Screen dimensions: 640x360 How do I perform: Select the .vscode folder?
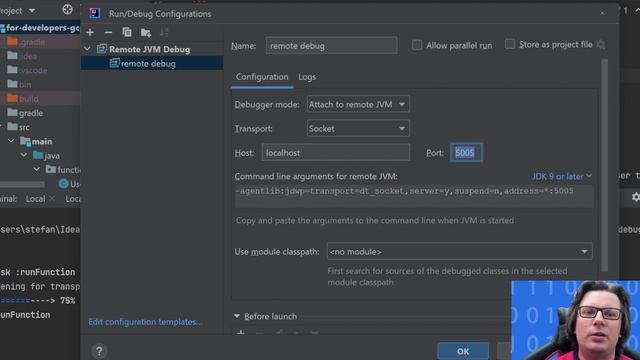(33, 70)
